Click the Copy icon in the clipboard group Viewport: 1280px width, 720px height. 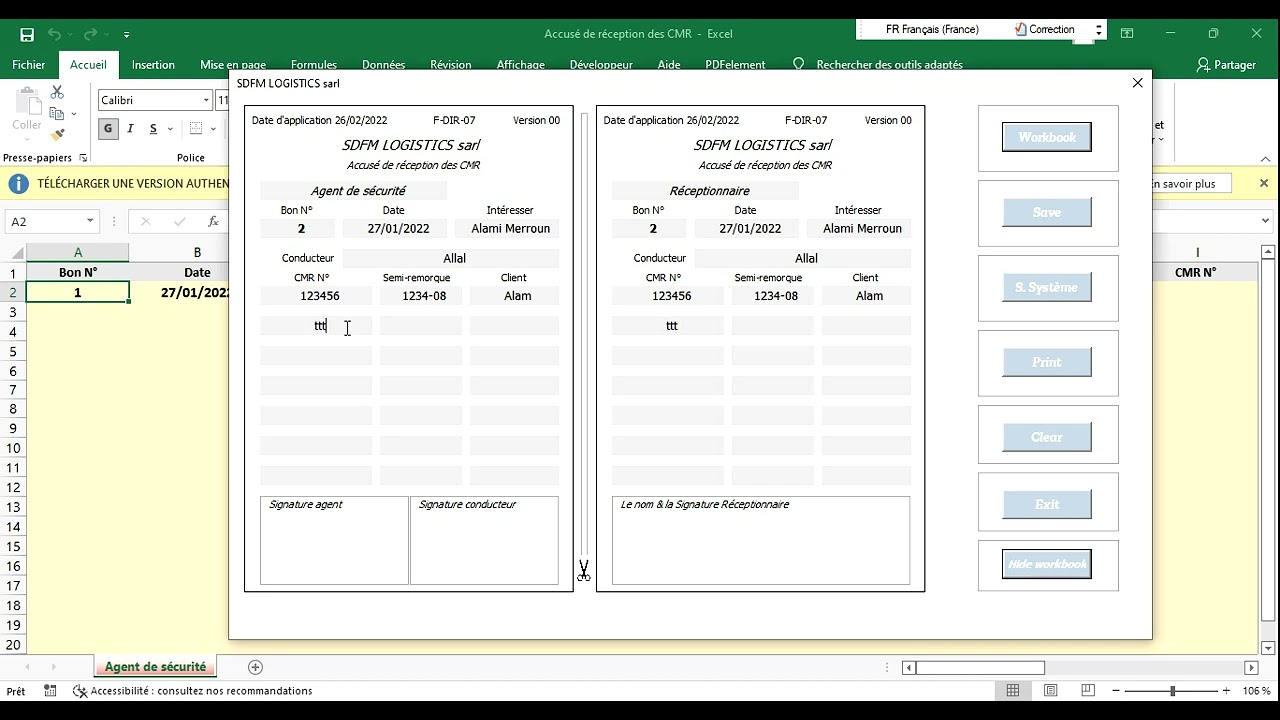tap(57, 113)
